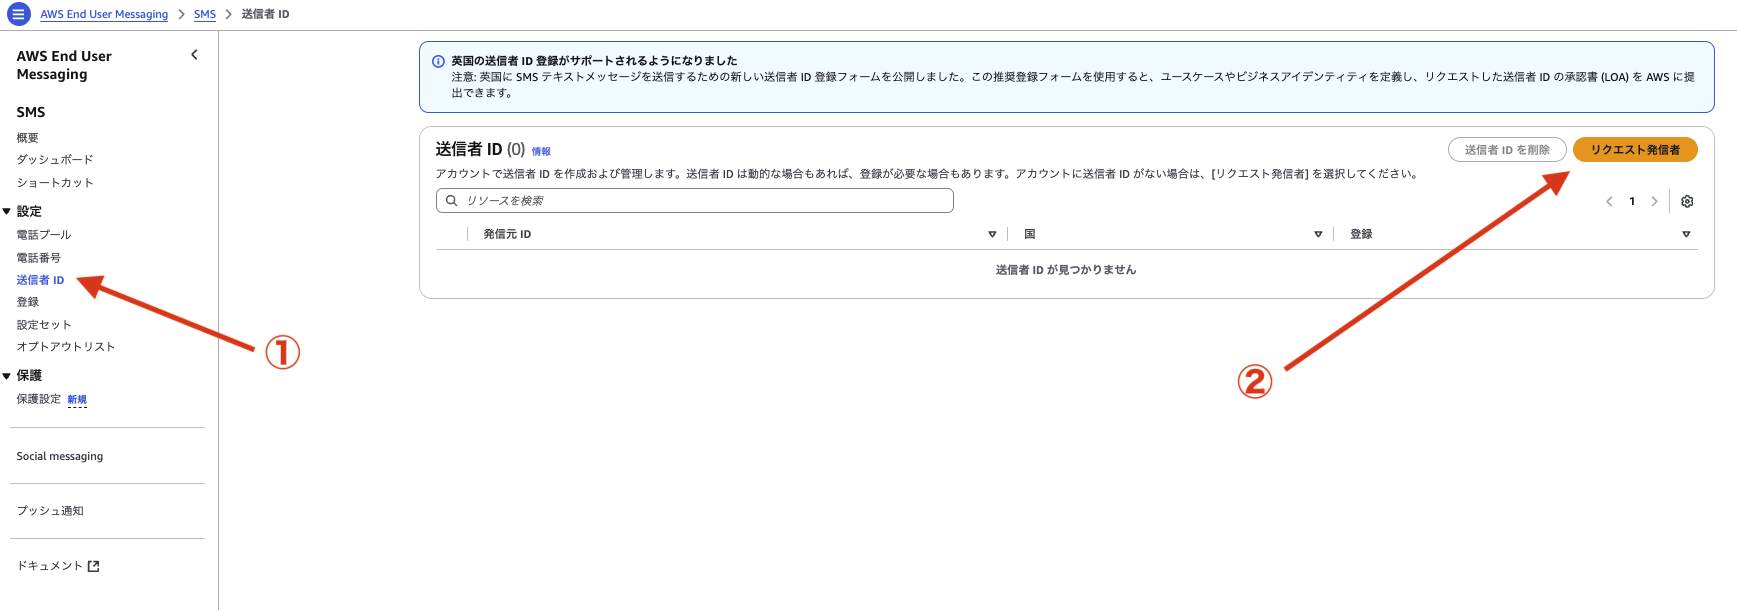Click the 情報 link beside the heading
This screenshot has width=1737, height=610.
click(541, 151)
